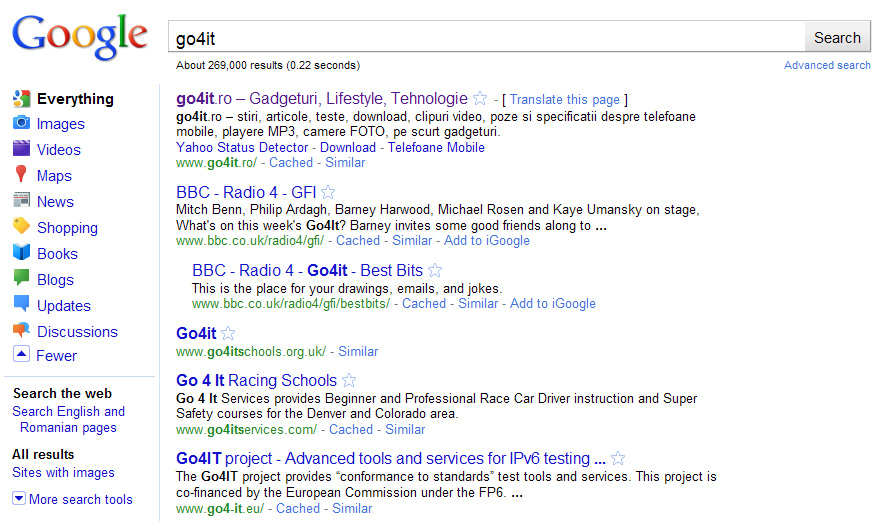Click the Search button
The width and height of the screenshot is (879, 521).
tap(837, 38)
